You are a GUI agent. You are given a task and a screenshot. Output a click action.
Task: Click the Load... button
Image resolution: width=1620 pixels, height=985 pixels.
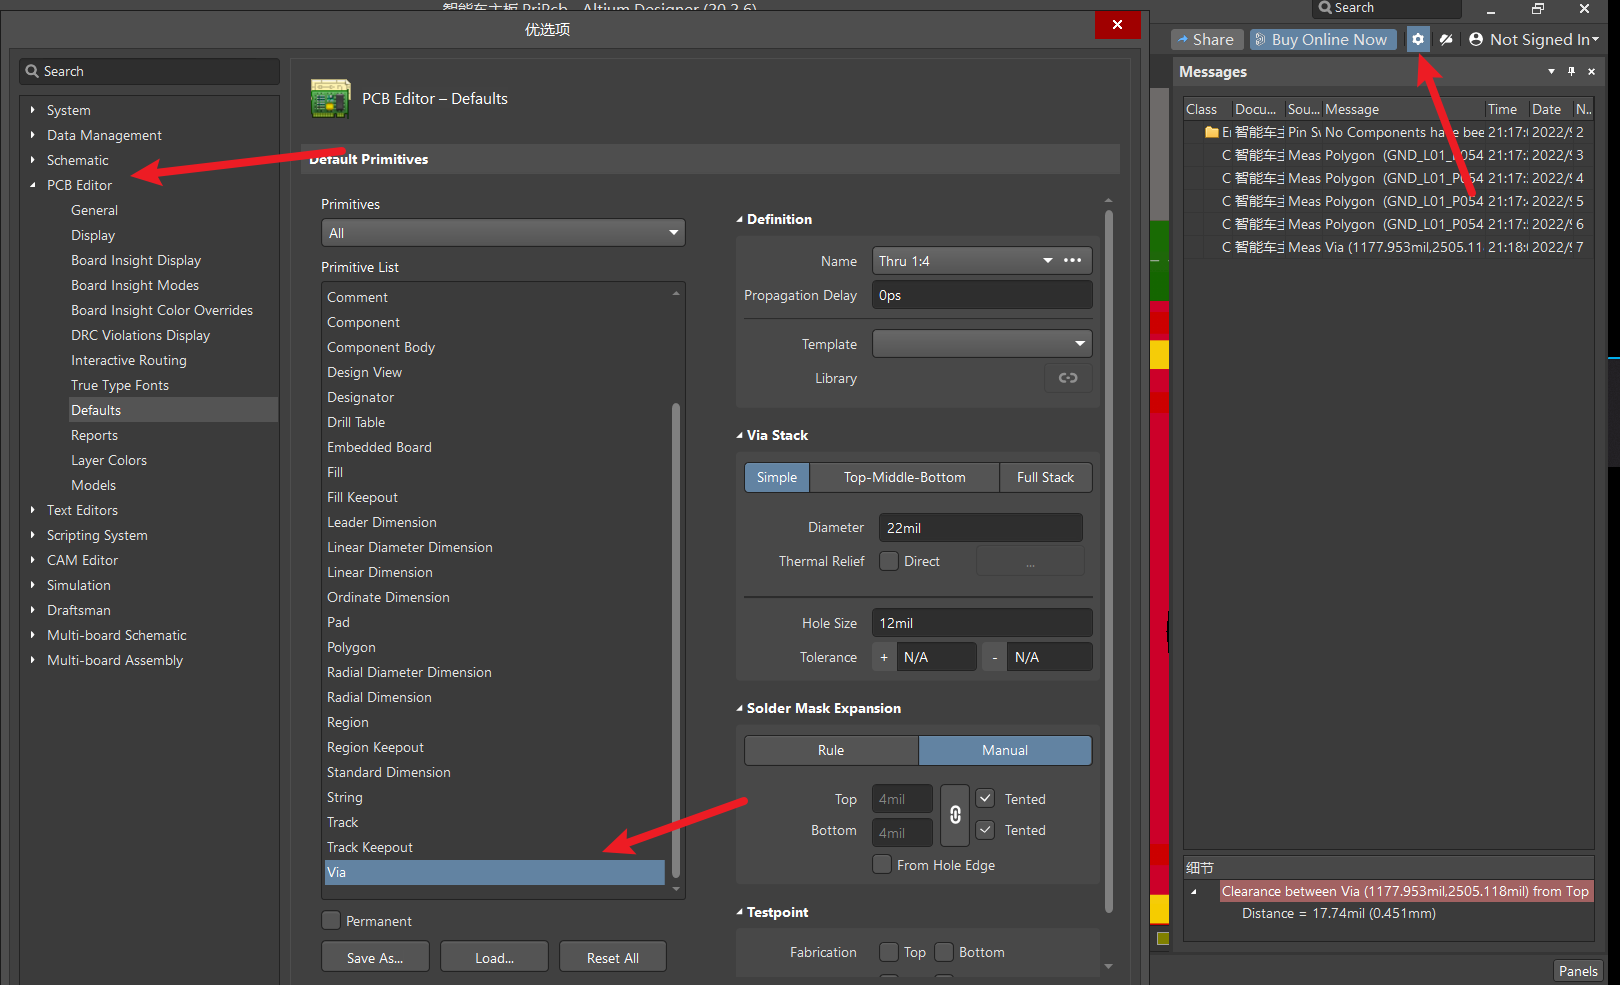tap(494, 957)
